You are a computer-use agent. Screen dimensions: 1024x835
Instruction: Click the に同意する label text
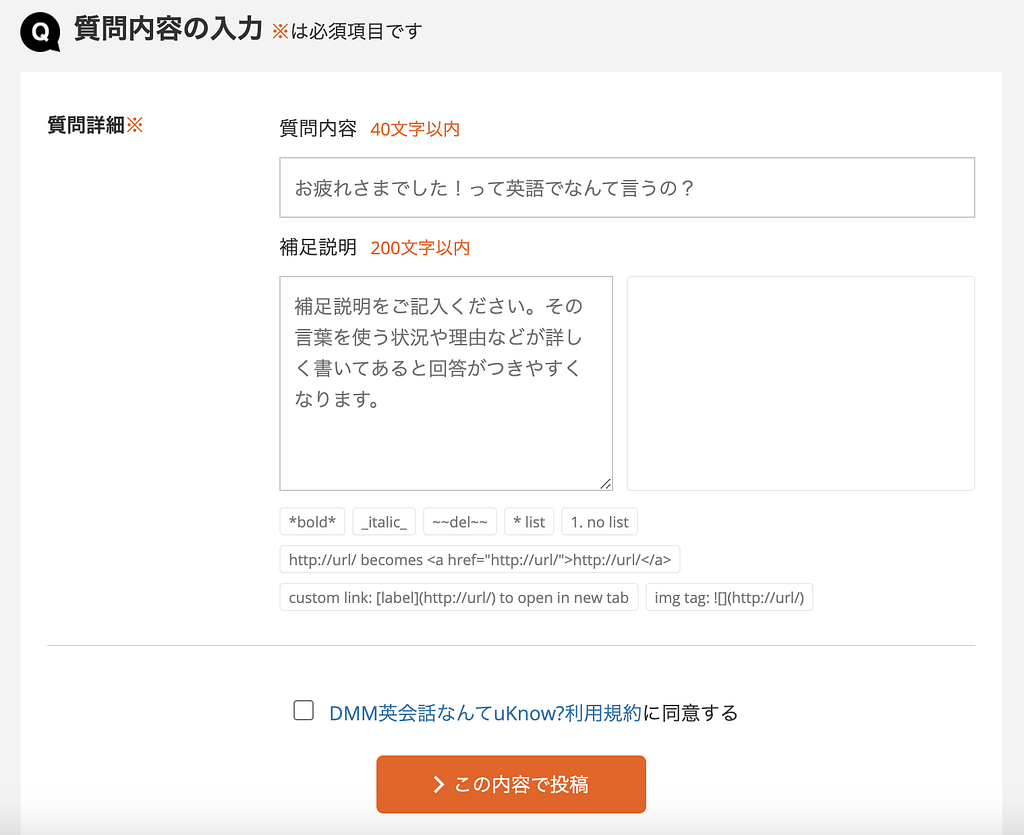(690, 713)
